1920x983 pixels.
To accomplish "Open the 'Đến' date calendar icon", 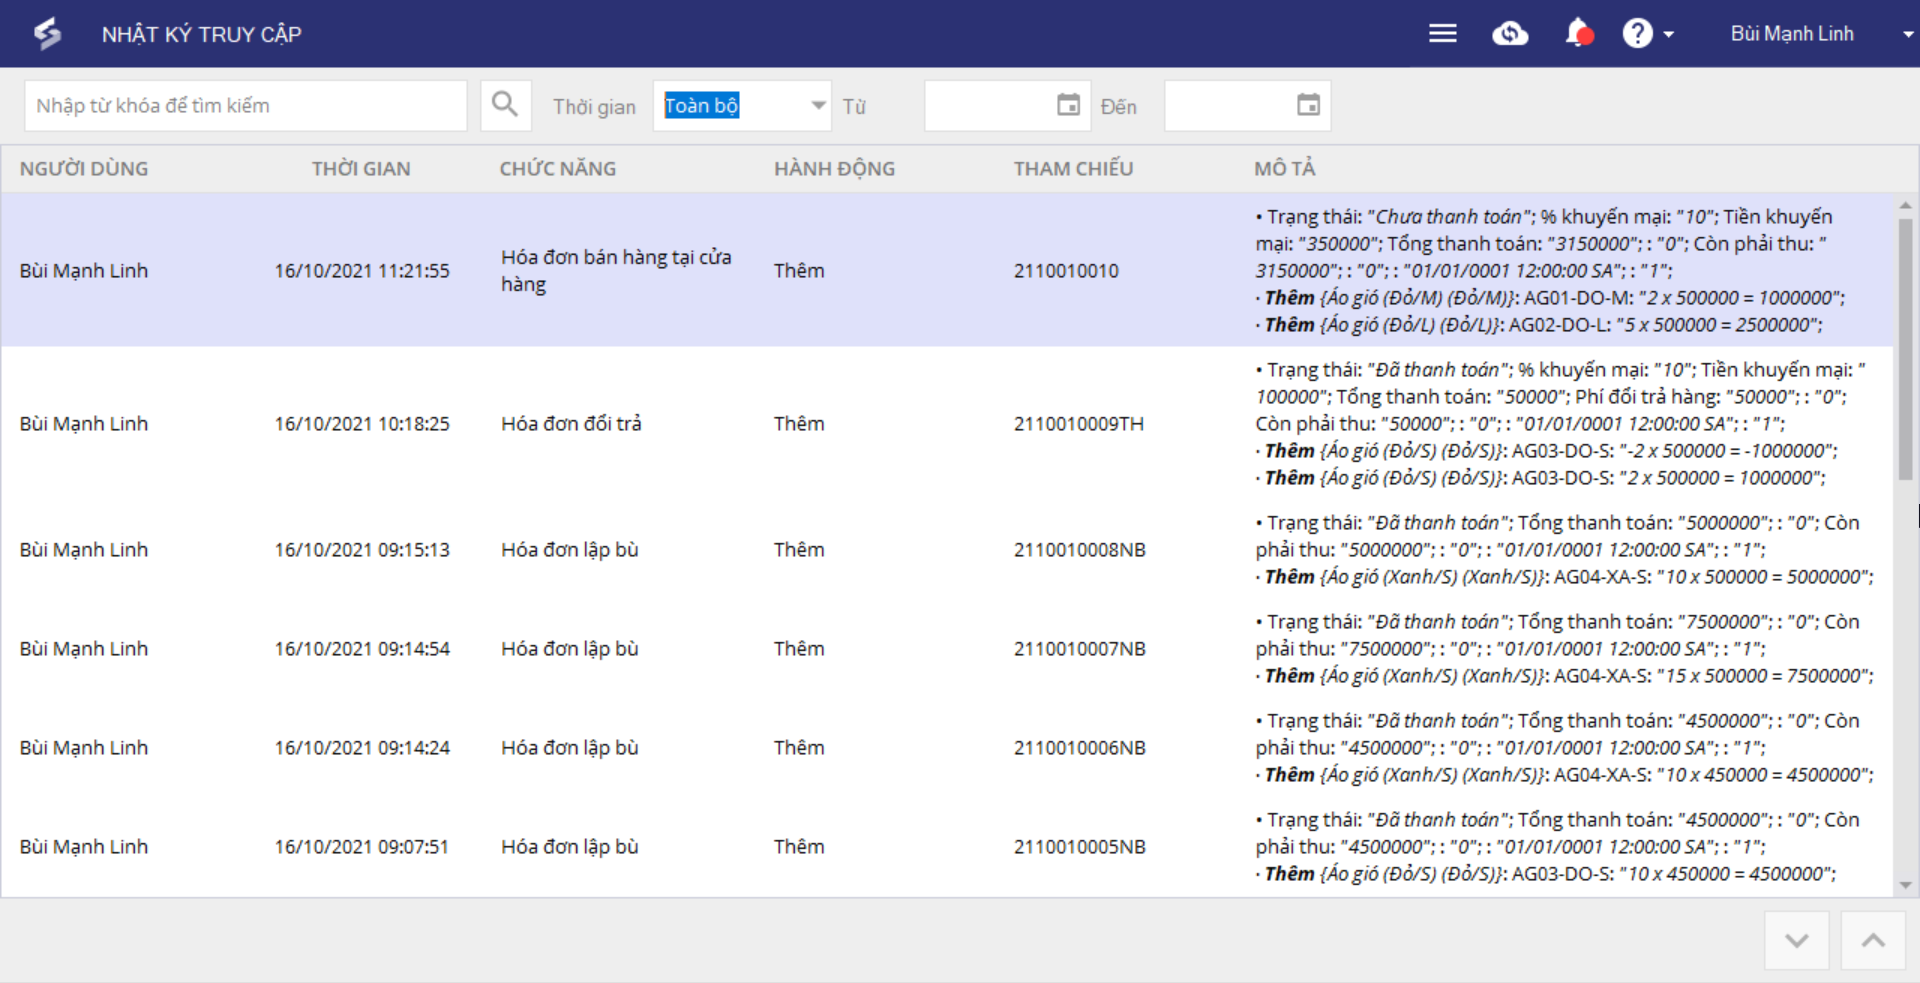I will pyautogui.click(x=1308, y=105).
